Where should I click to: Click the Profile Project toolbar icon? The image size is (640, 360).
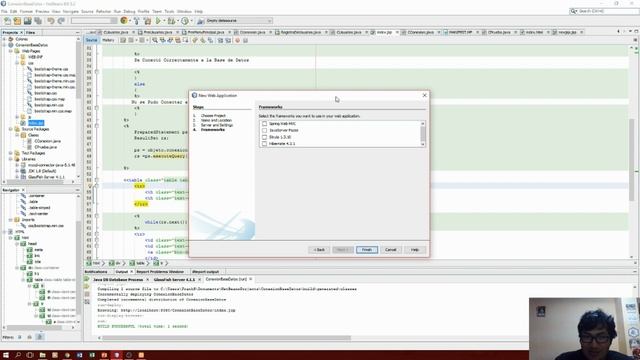click(185, 21)
